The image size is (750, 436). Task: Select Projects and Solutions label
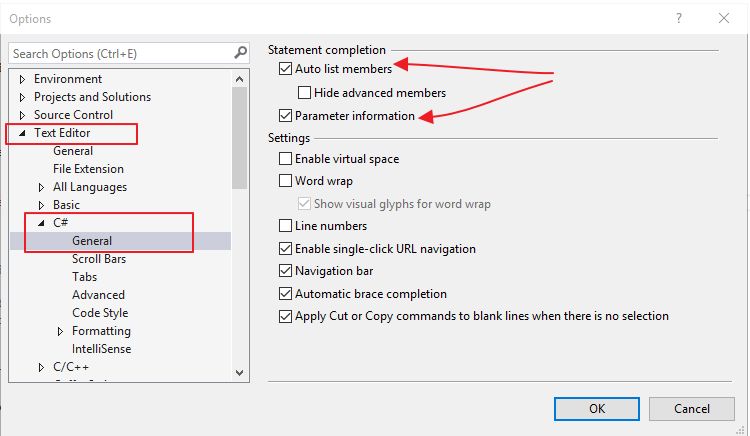[92, 97]
